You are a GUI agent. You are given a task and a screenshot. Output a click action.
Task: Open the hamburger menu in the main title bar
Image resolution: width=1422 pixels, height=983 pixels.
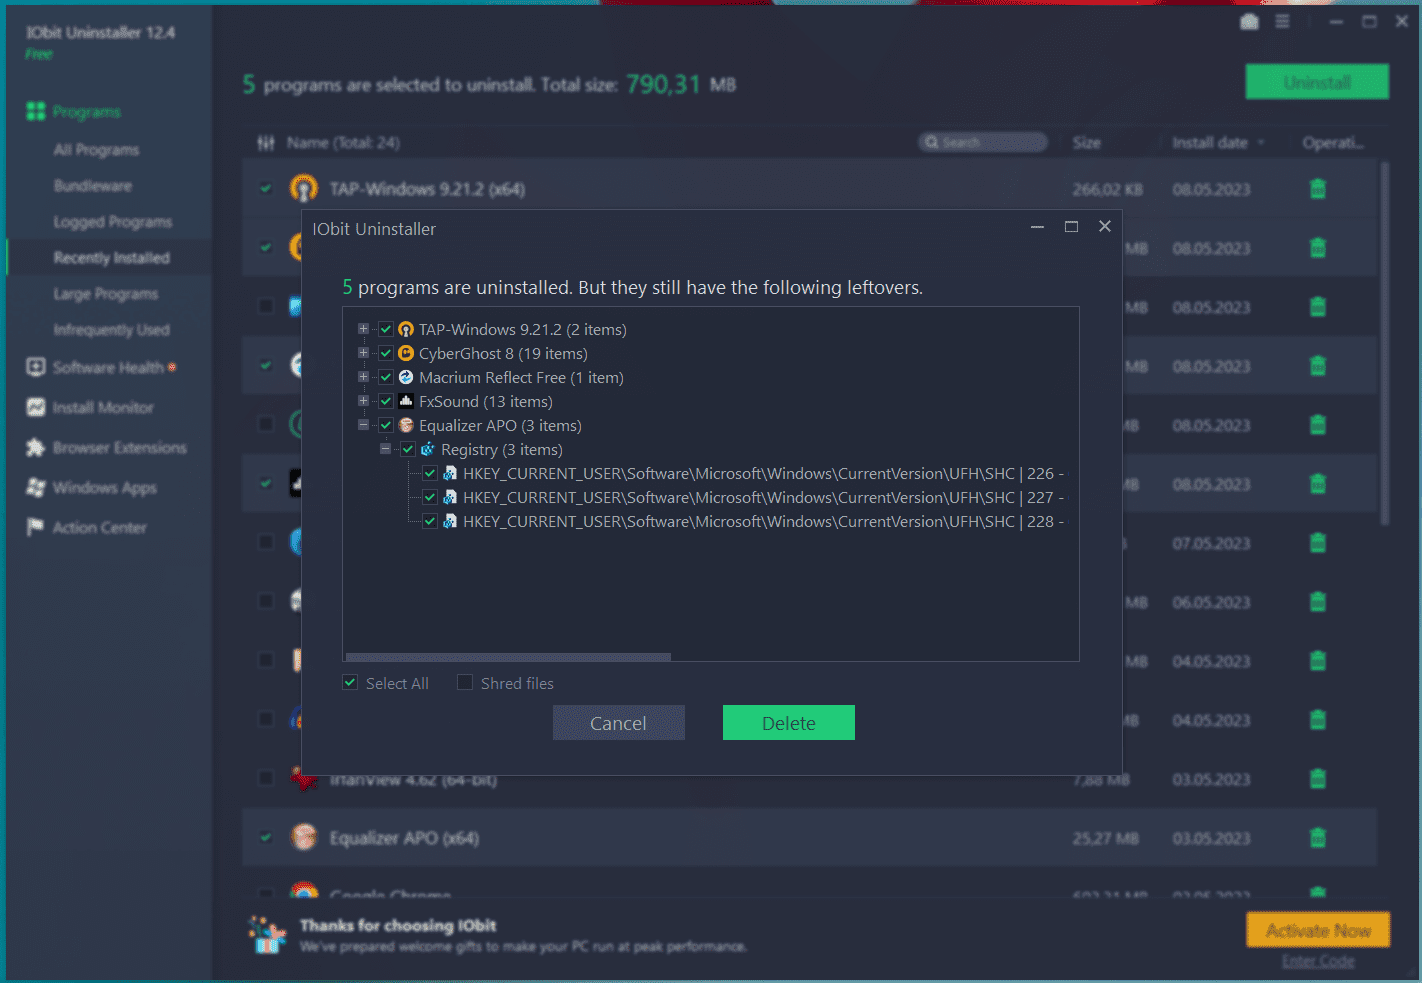(1282, 22)
